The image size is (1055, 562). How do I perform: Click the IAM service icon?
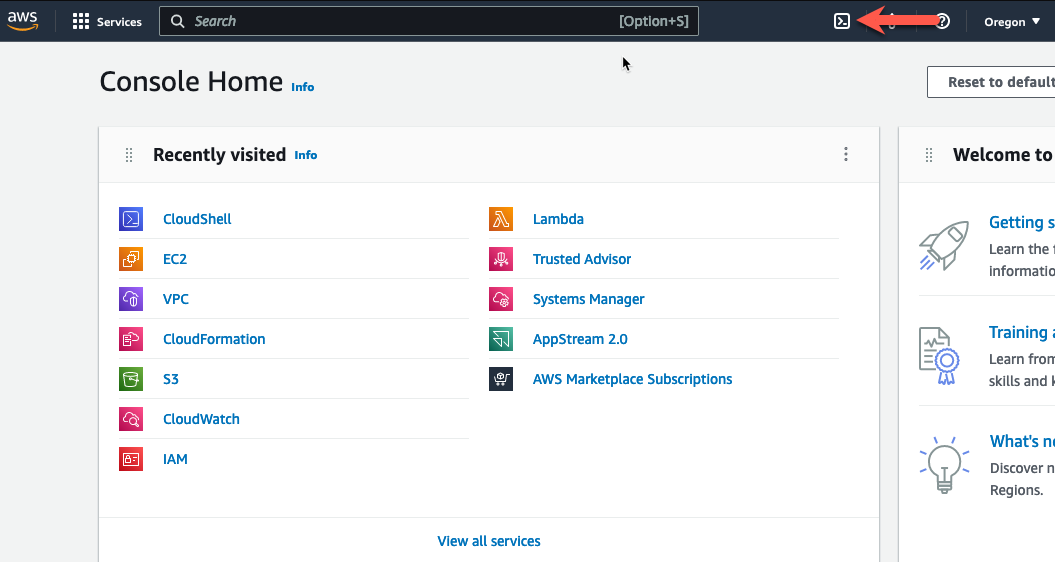coord(131,459)
